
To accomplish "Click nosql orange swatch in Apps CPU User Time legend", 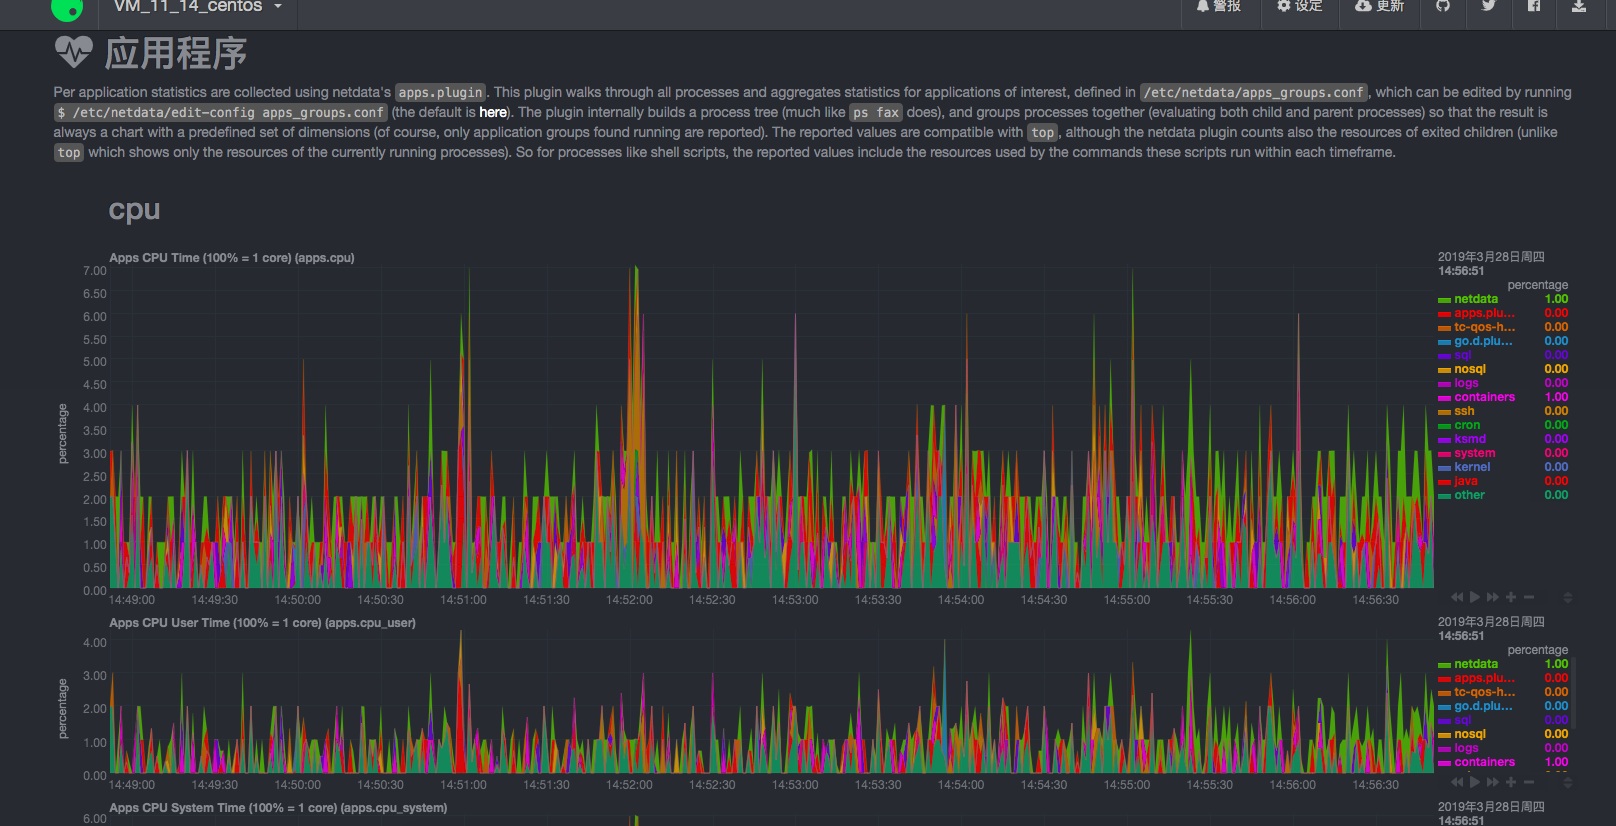I will (1444, 735).
